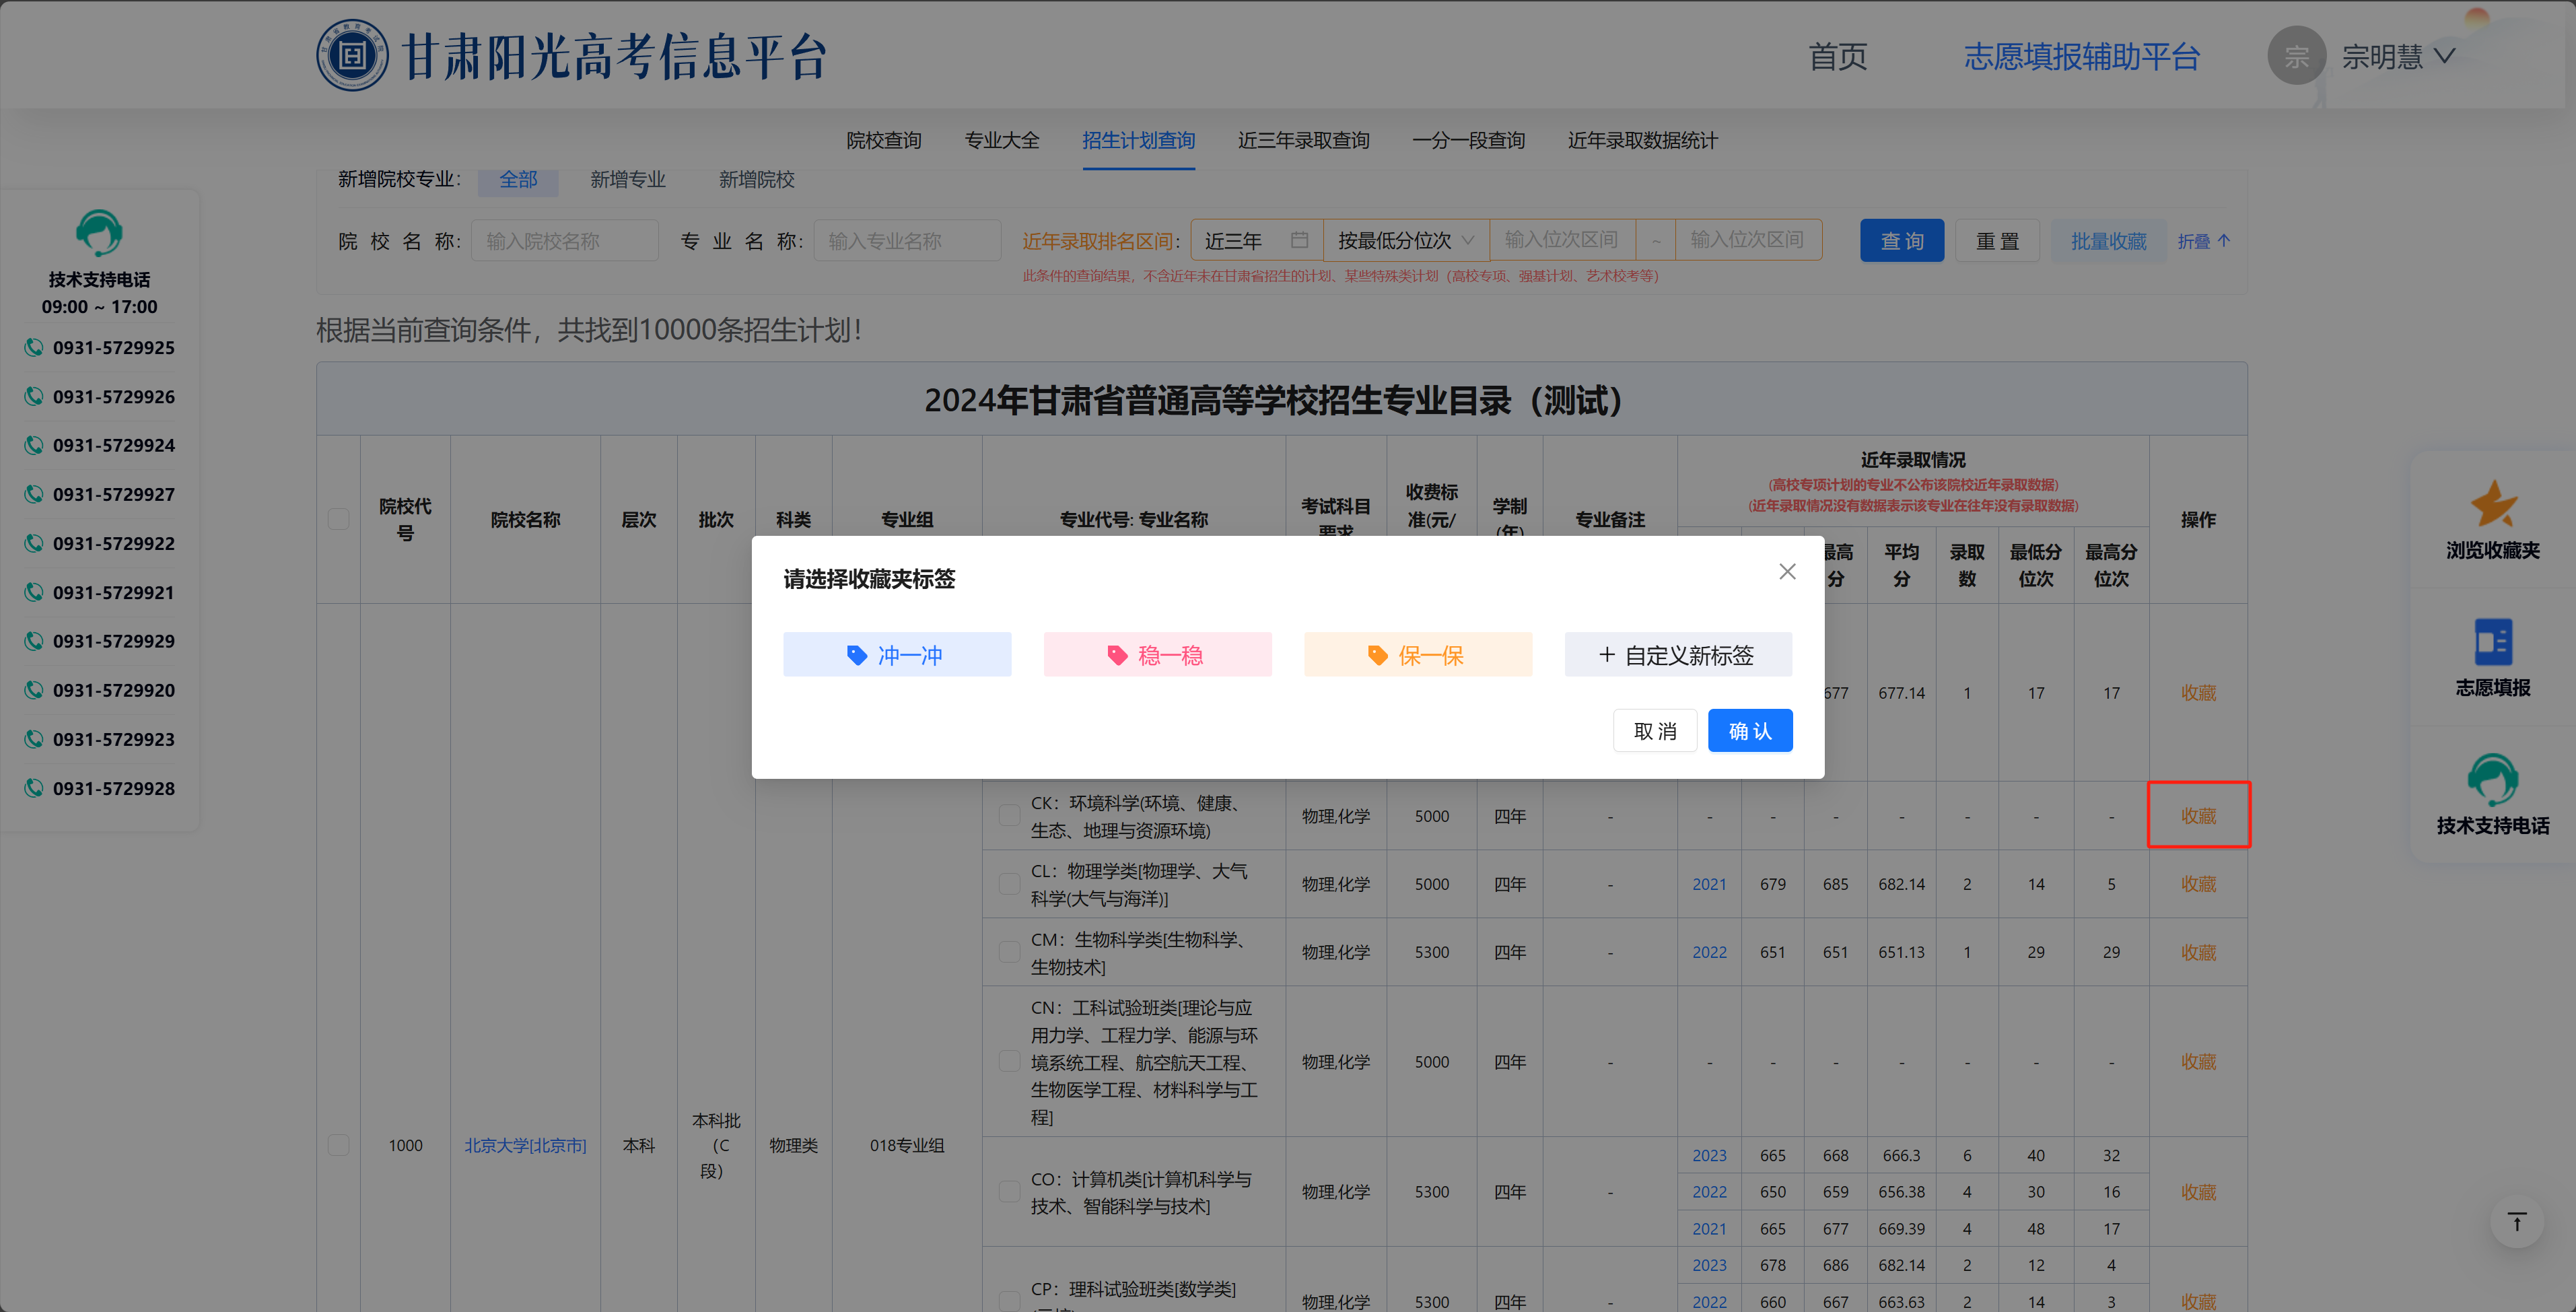Open the 宗明慧 user menu arrow

coord(2445,56)
